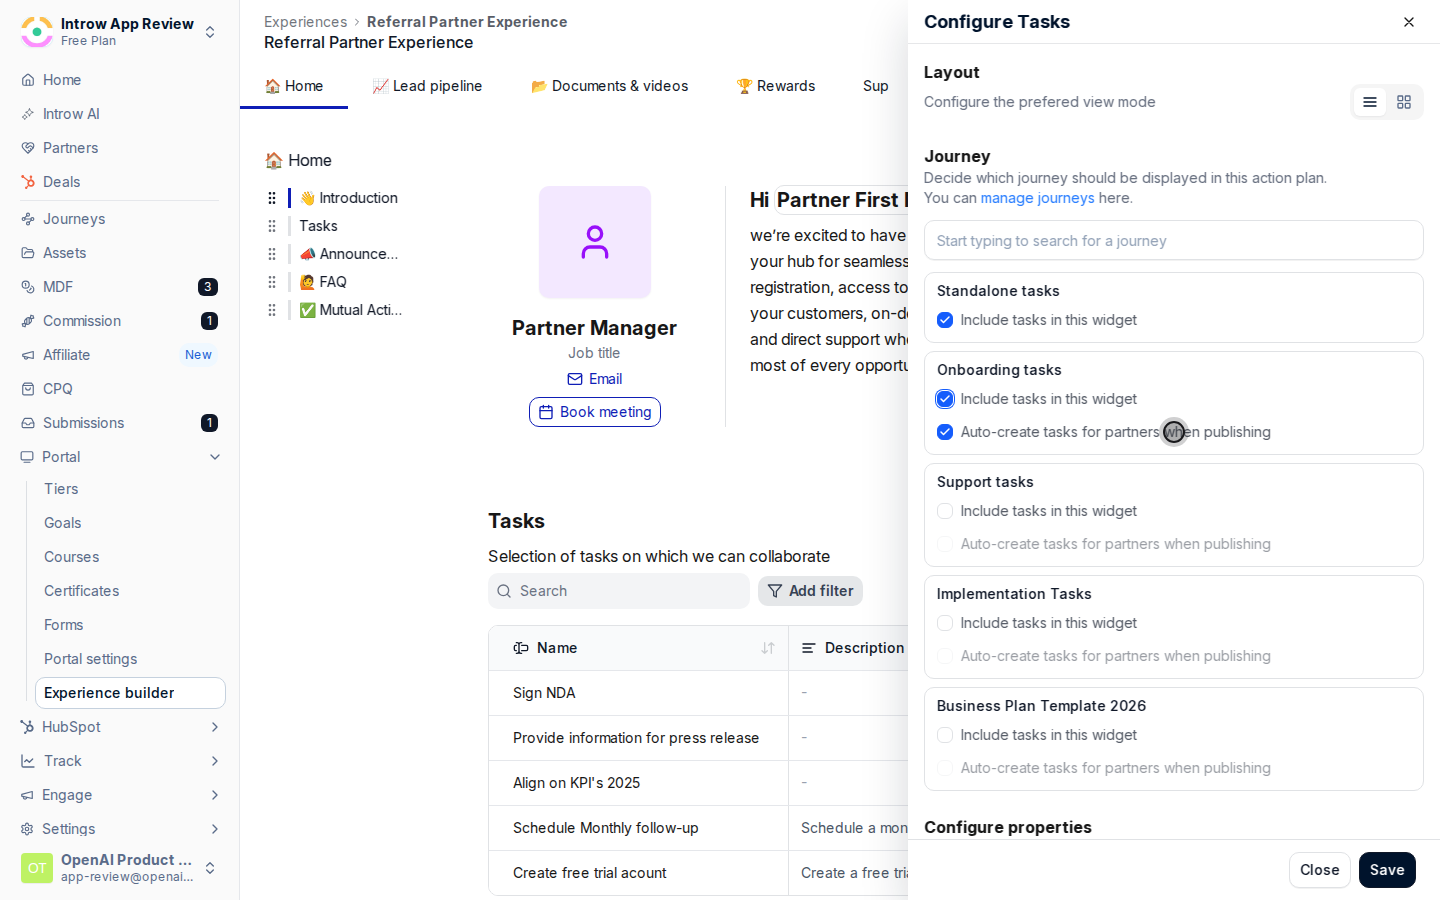Image resolution: width=1440 pixels, height=900 pixels.
Task: Click the OT account avatar
Action: click(37, 868)
